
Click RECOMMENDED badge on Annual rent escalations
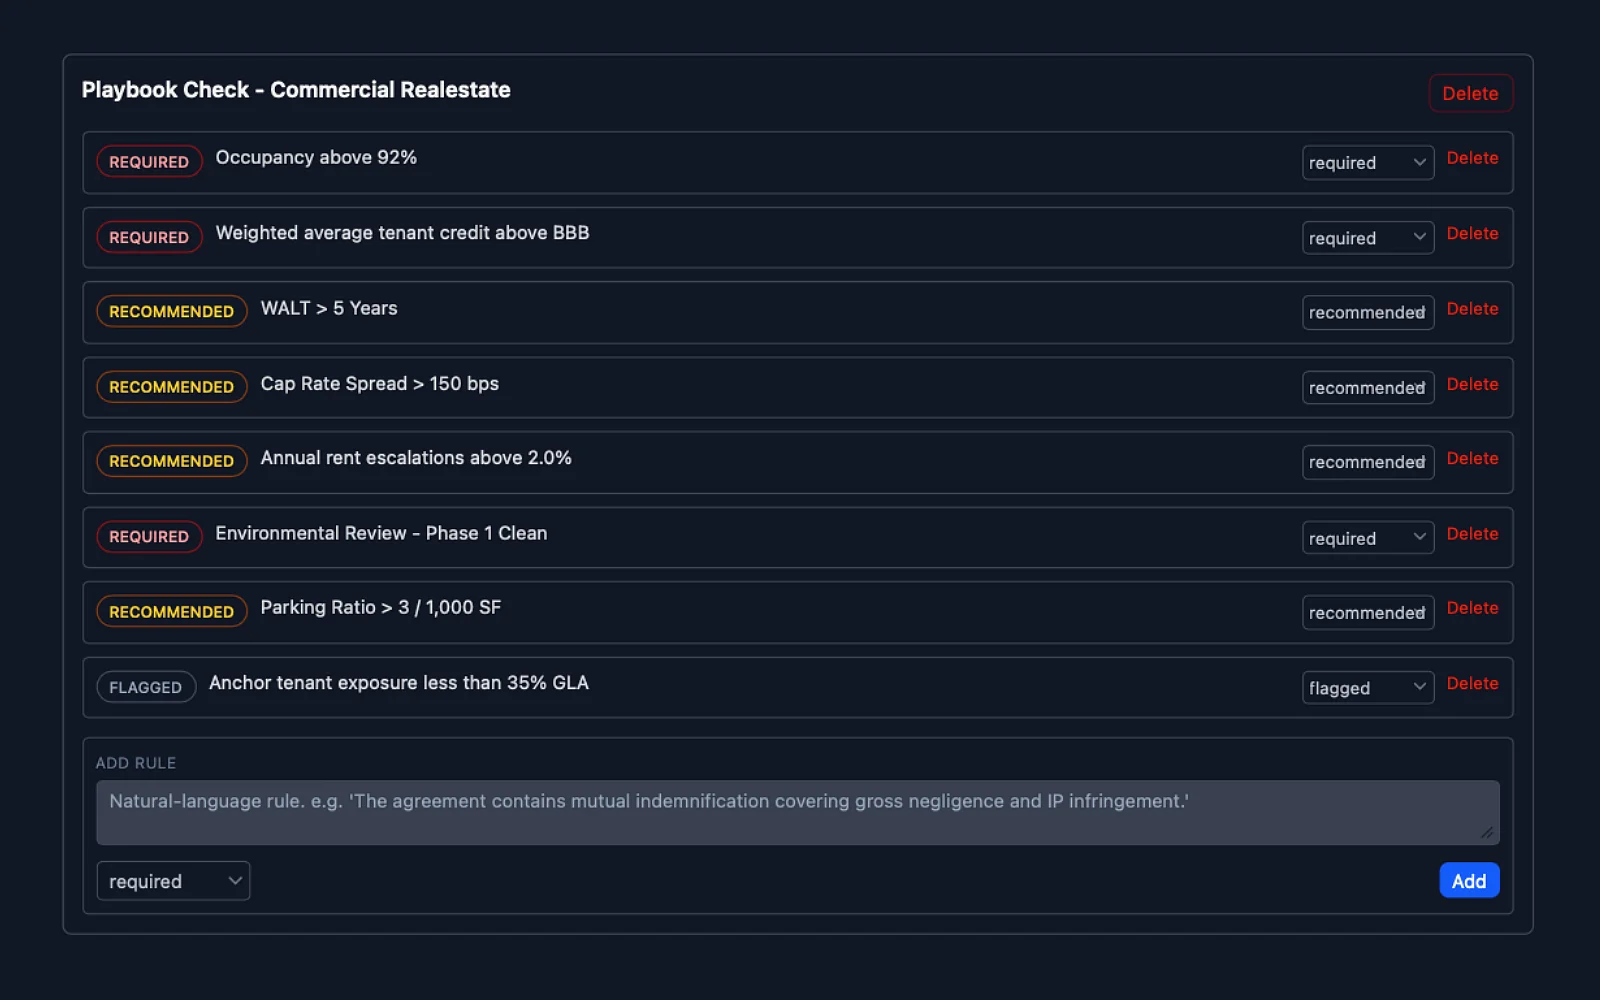coord(171,461)
